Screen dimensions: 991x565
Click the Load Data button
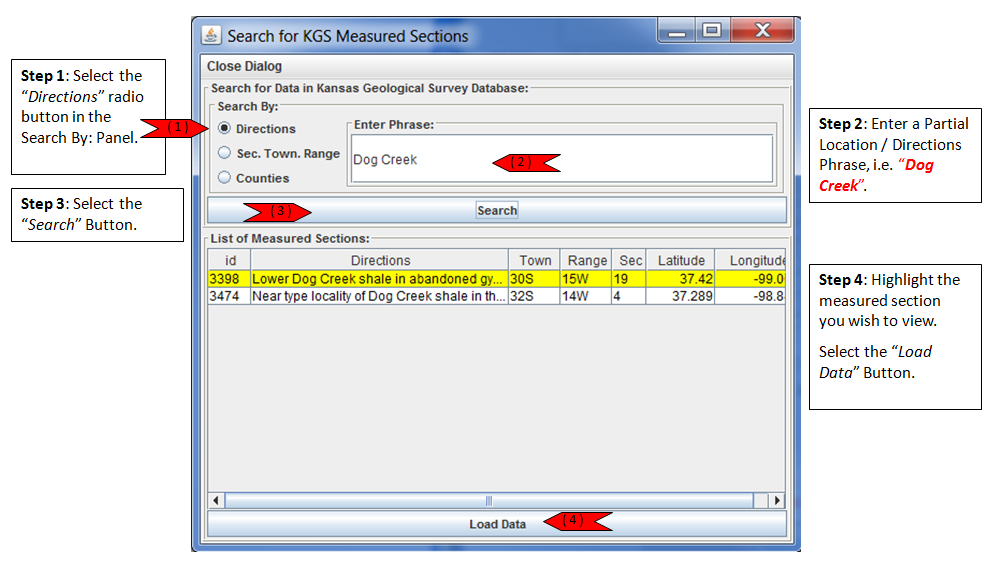point(497,524)
